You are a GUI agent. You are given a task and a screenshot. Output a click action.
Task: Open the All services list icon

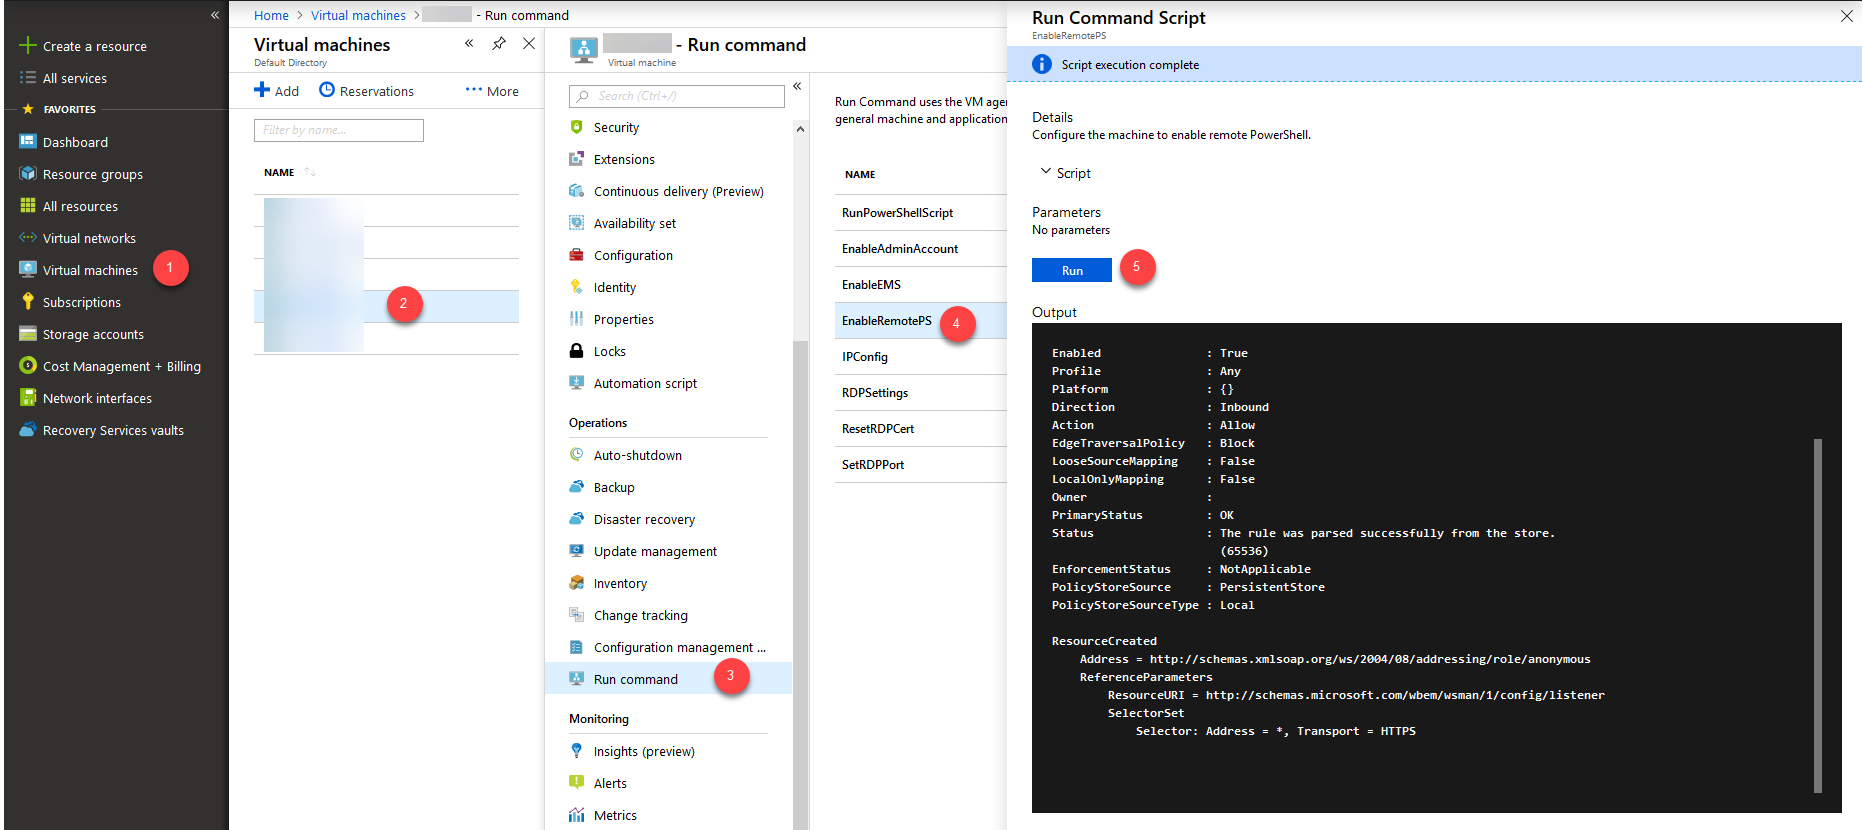(x=28, y=78)
